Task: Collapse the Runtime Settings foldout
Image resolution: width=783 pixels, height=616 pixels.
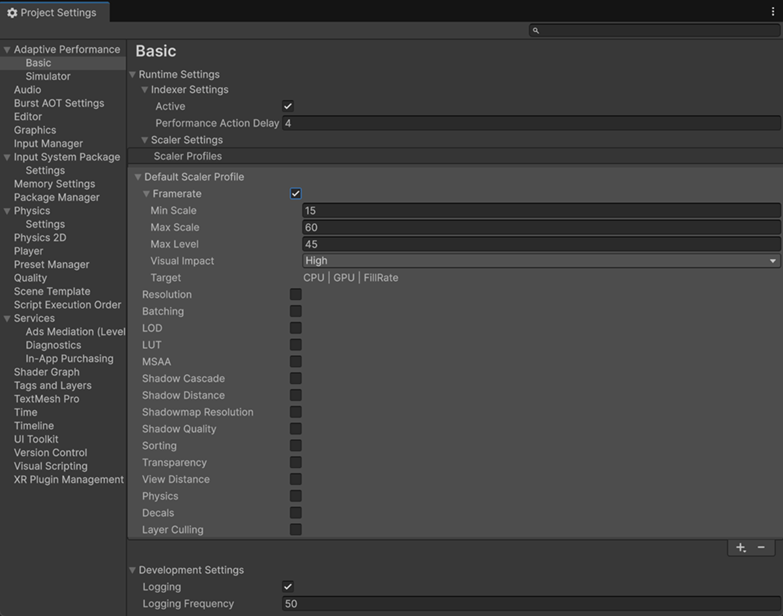Action: coord(133,75)
